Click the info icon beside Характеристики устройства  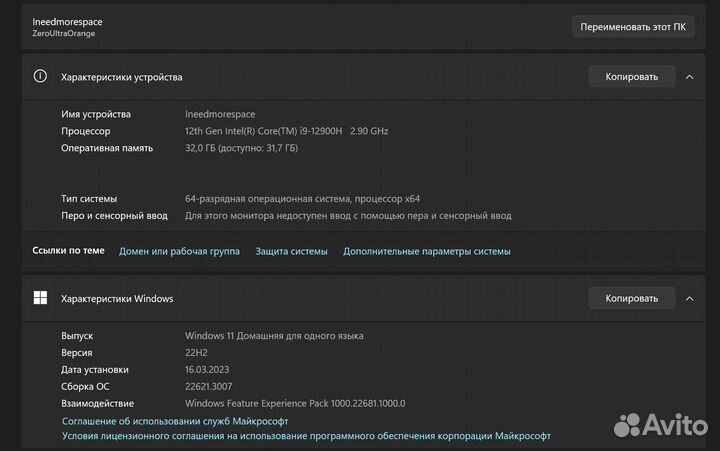[40, 76]
